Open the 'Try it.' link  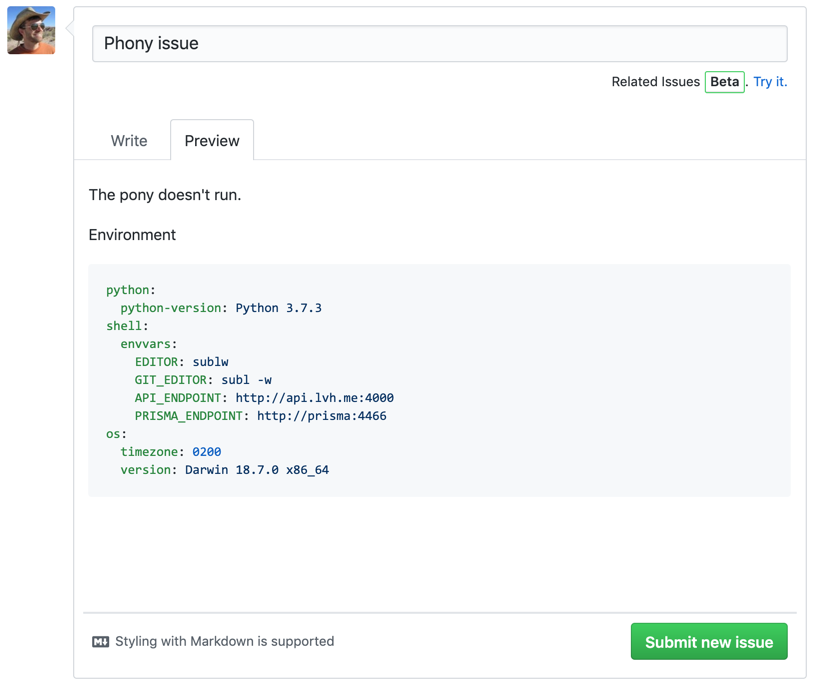(770, 82)
